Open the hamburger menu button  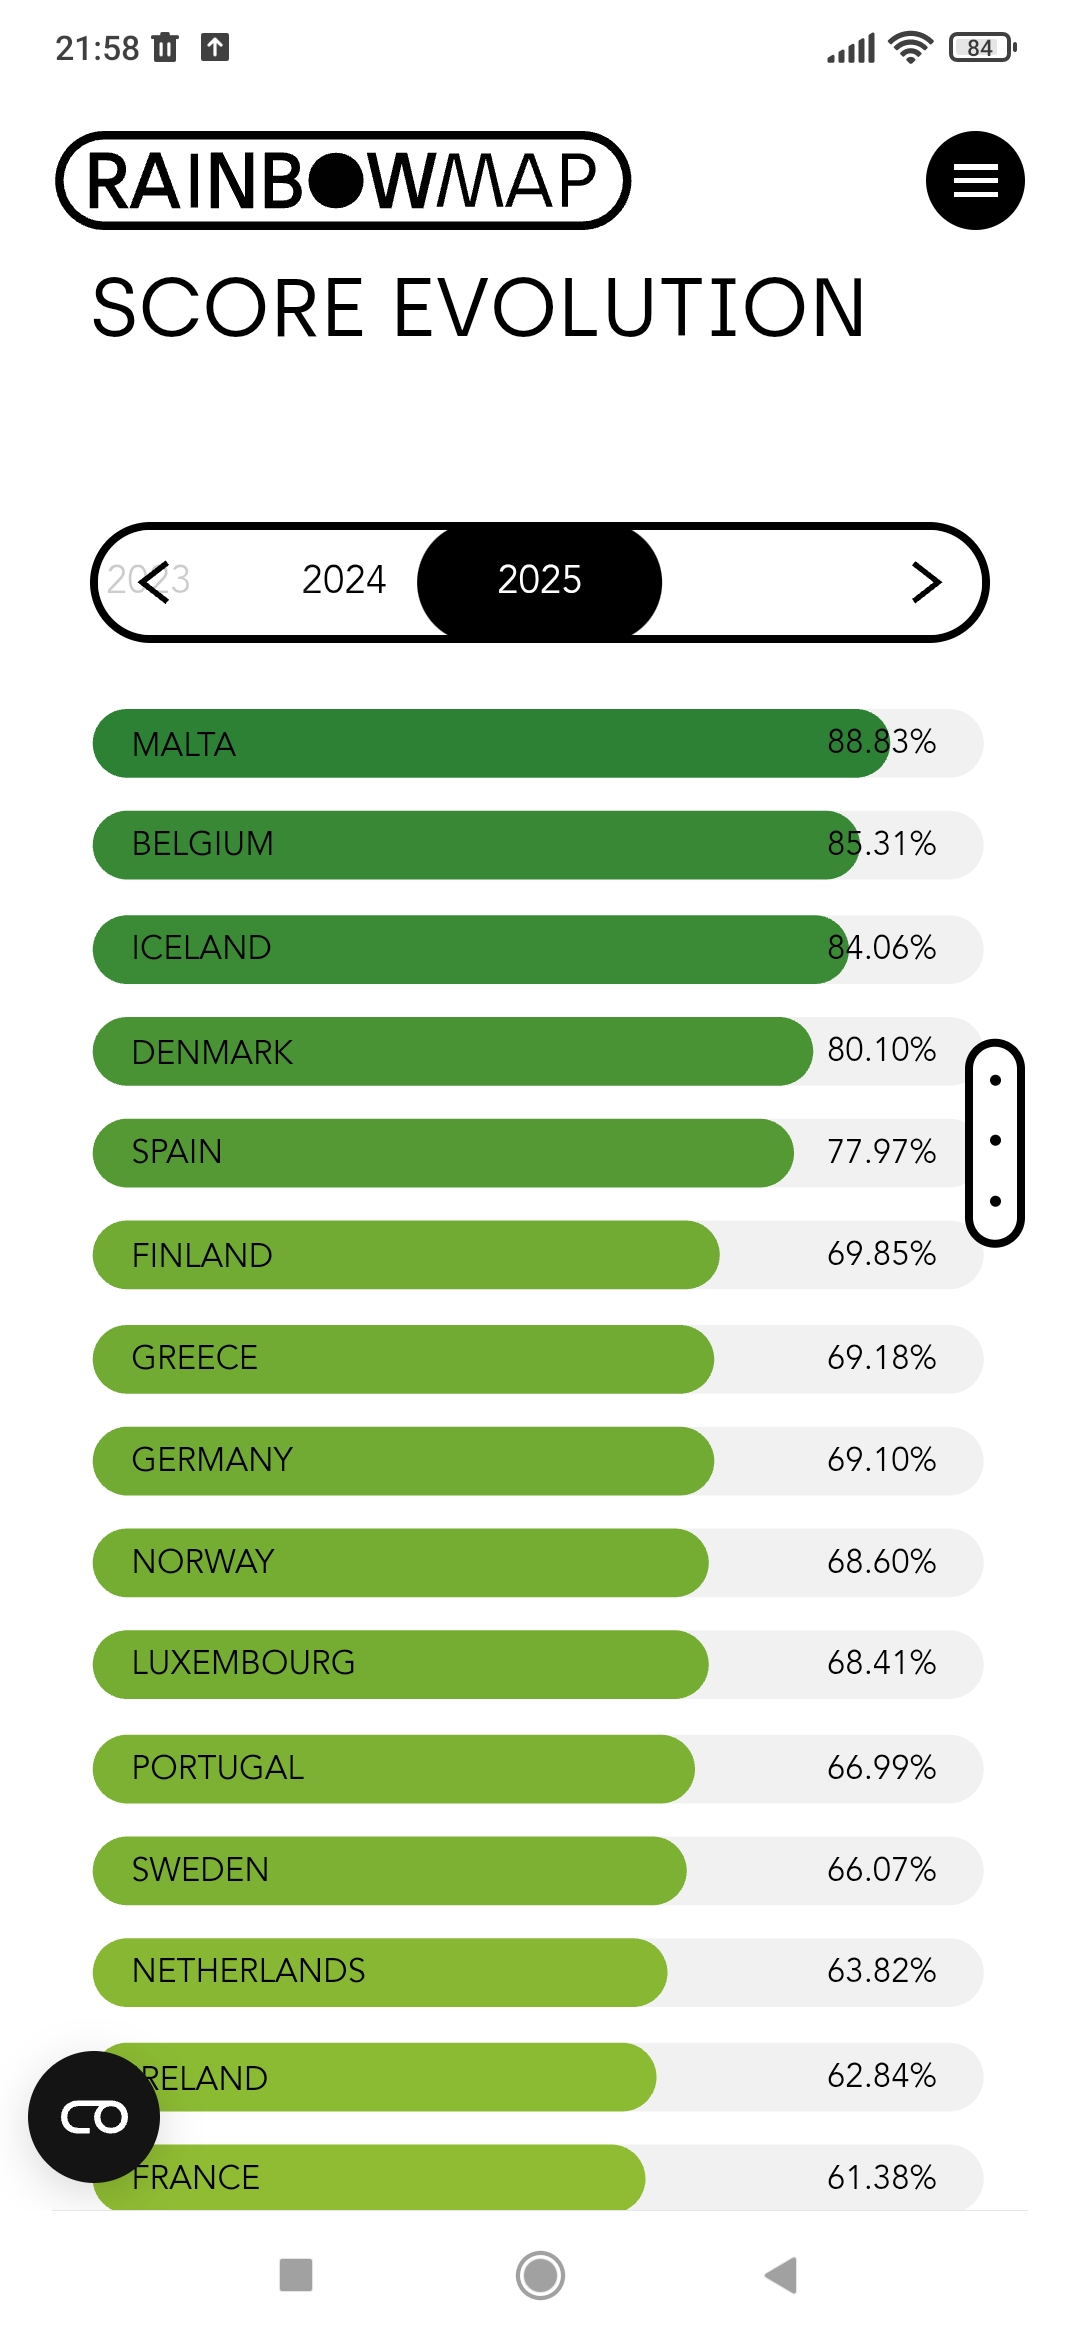(974, 180)
